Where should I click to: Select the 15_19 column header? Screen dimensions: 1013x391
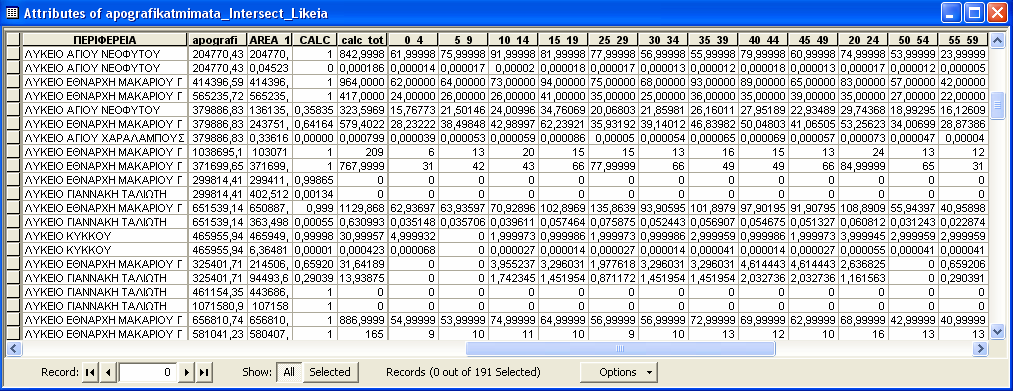pyautogui.click(x=562, y=40)
